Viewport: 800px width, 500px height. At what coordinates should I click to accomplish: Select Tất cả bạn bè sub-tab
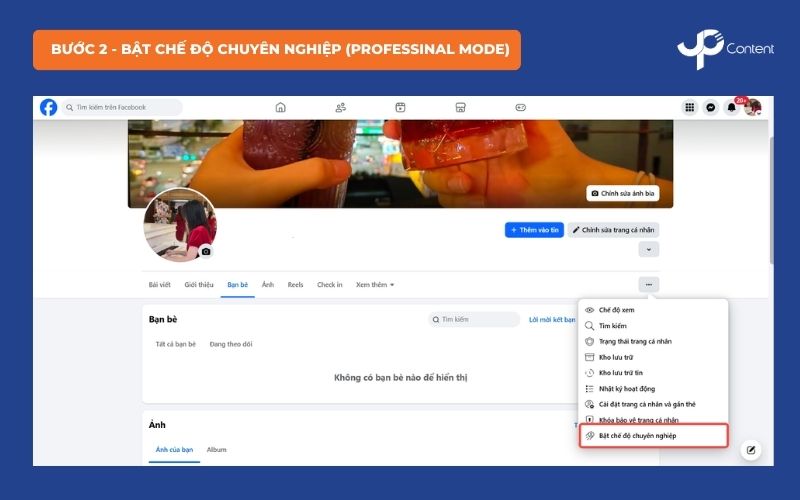(176, 344)
